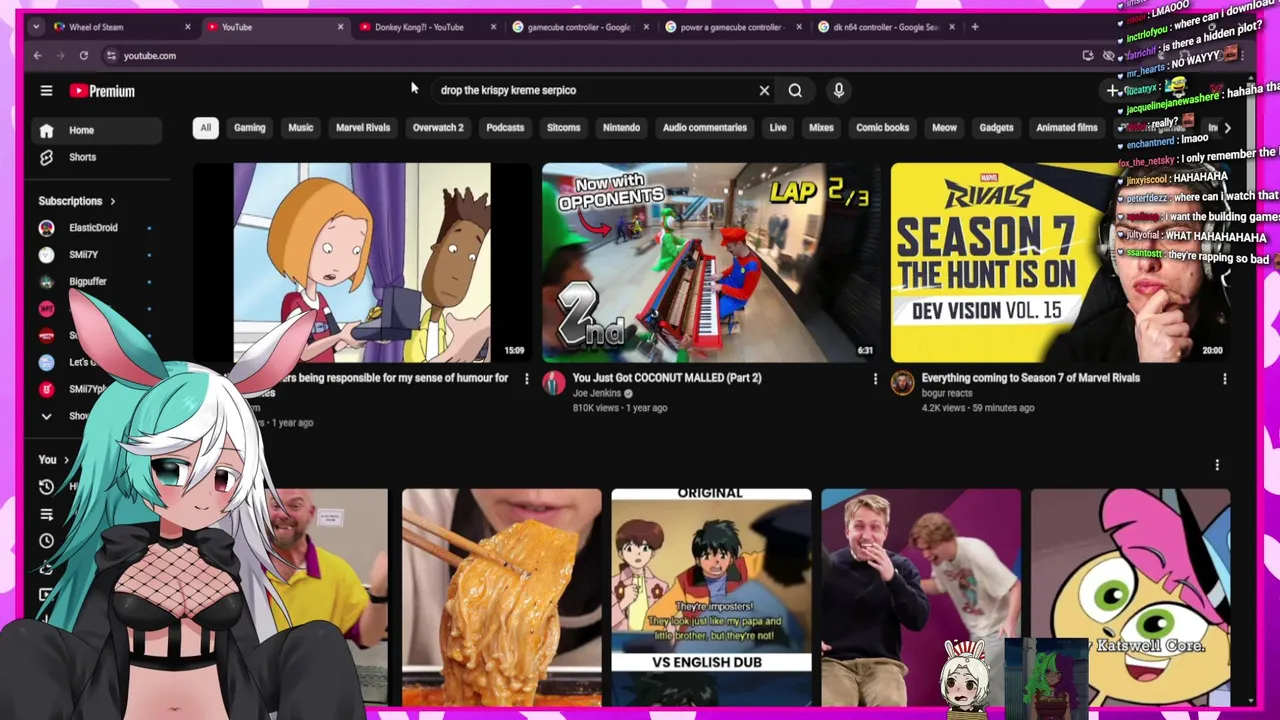Expand Show more under subscriptions
1280x720 pixels.
pos(46,416)
